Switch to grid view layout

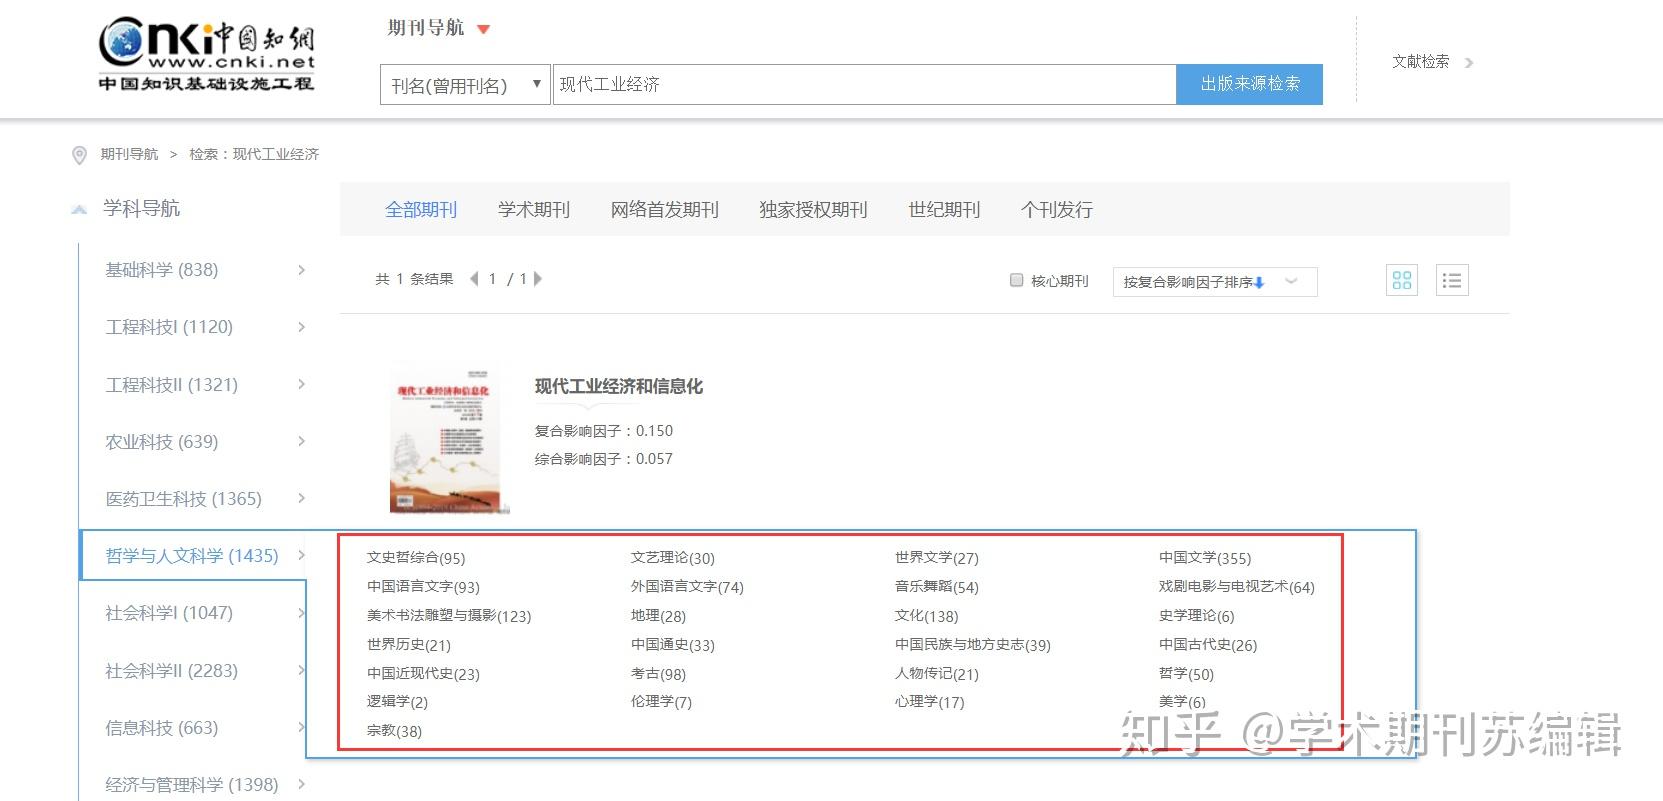(x=1402, y=281)
